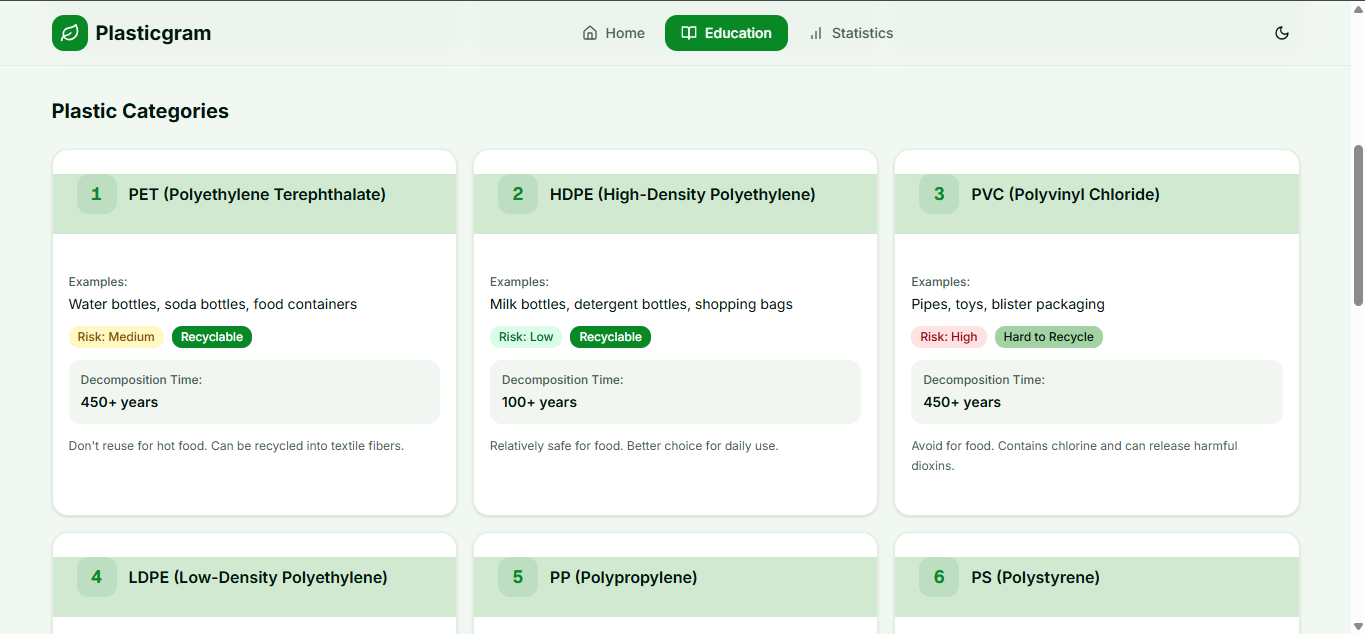Switch to the Statistics tab
Screen dimensions: 1365x634
(851, 33)
